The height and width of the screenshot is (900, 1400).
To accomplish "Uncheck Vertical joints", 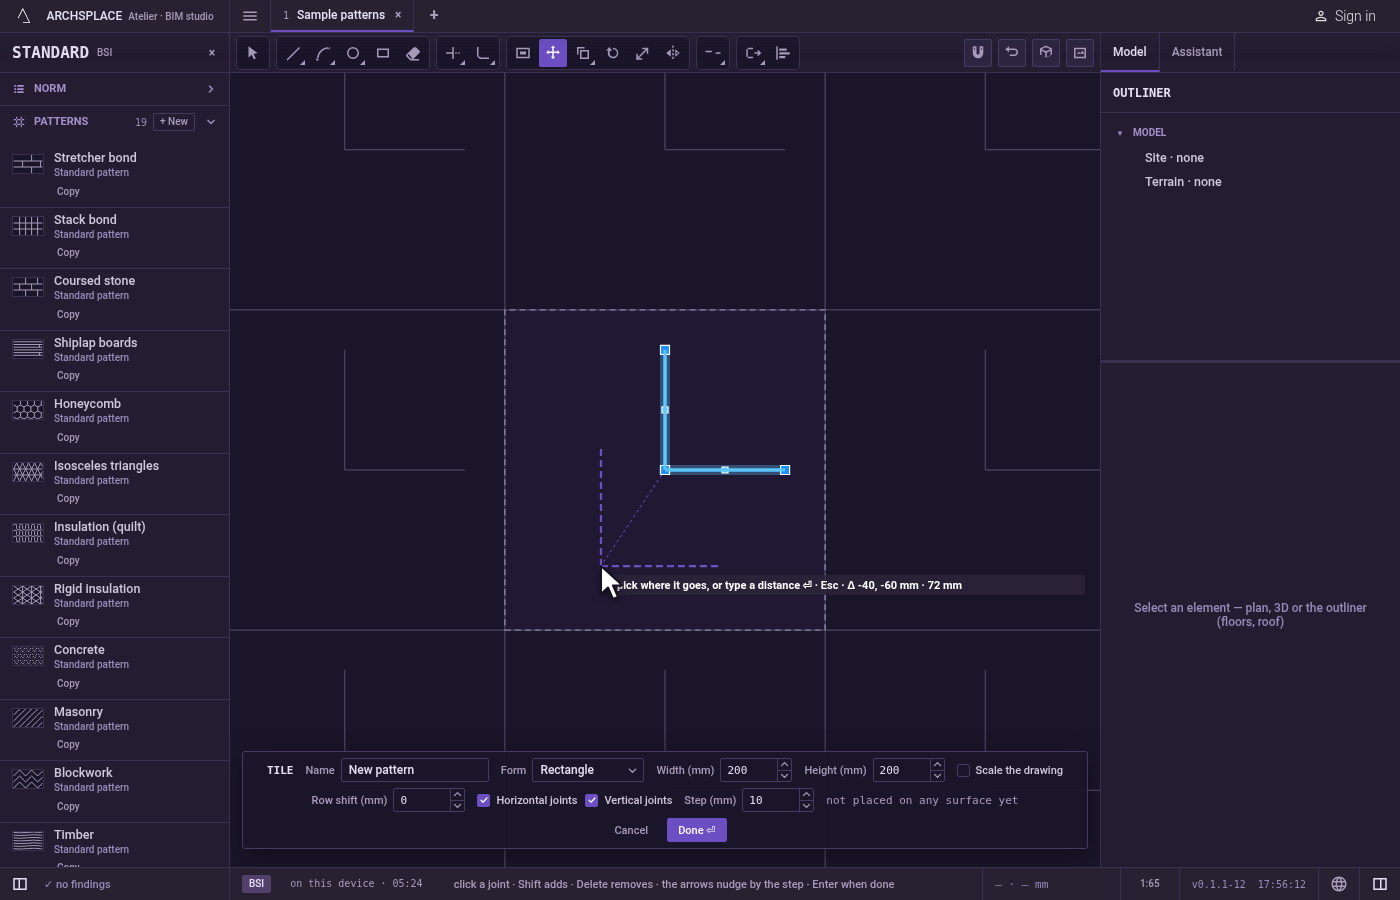I will (592, 800).
